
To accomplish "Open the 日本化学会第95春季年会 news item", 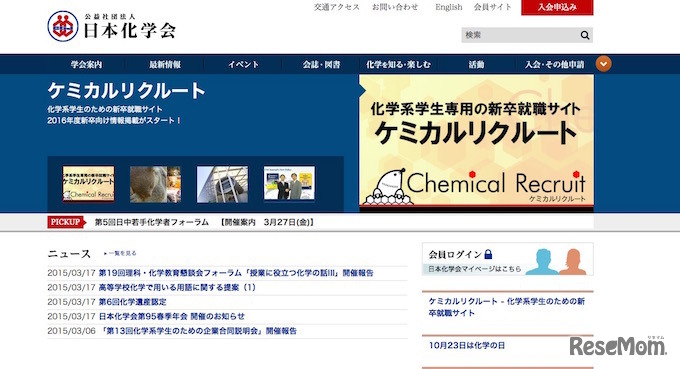I will point(172,317).
